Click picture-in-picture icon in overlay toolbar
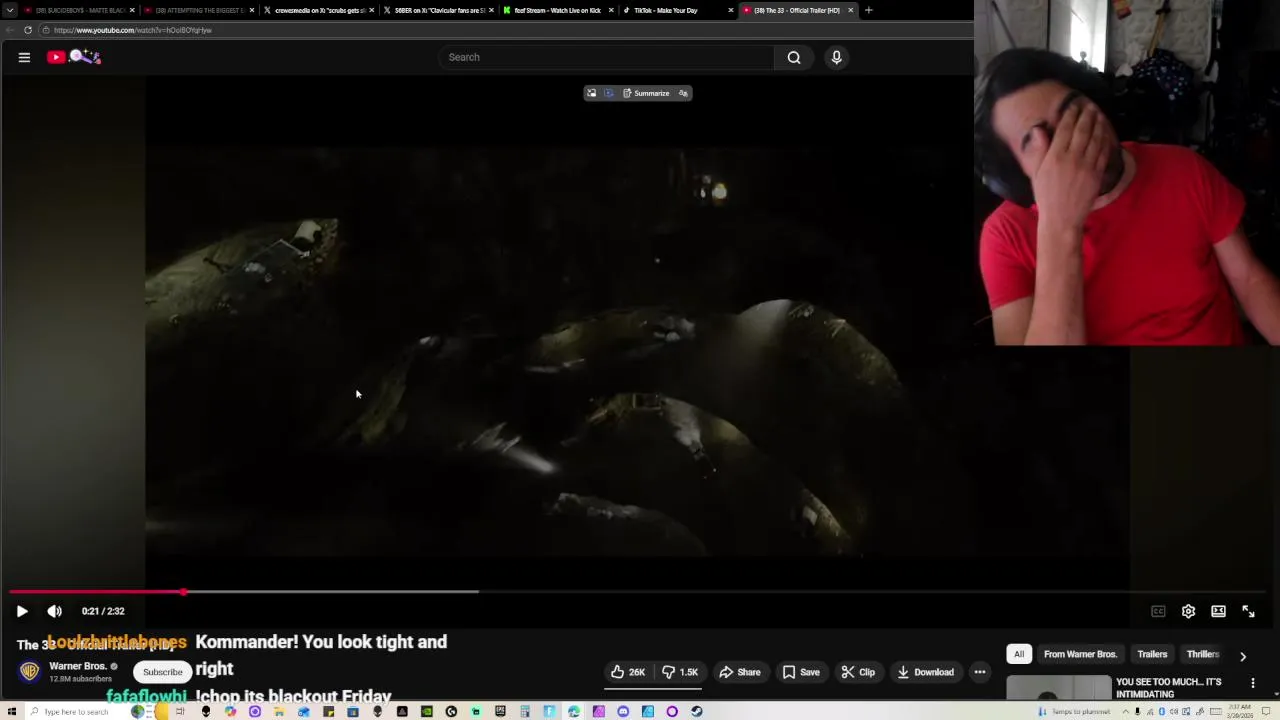The height and width of the screenshot is (720, 1280). [591, 93]
